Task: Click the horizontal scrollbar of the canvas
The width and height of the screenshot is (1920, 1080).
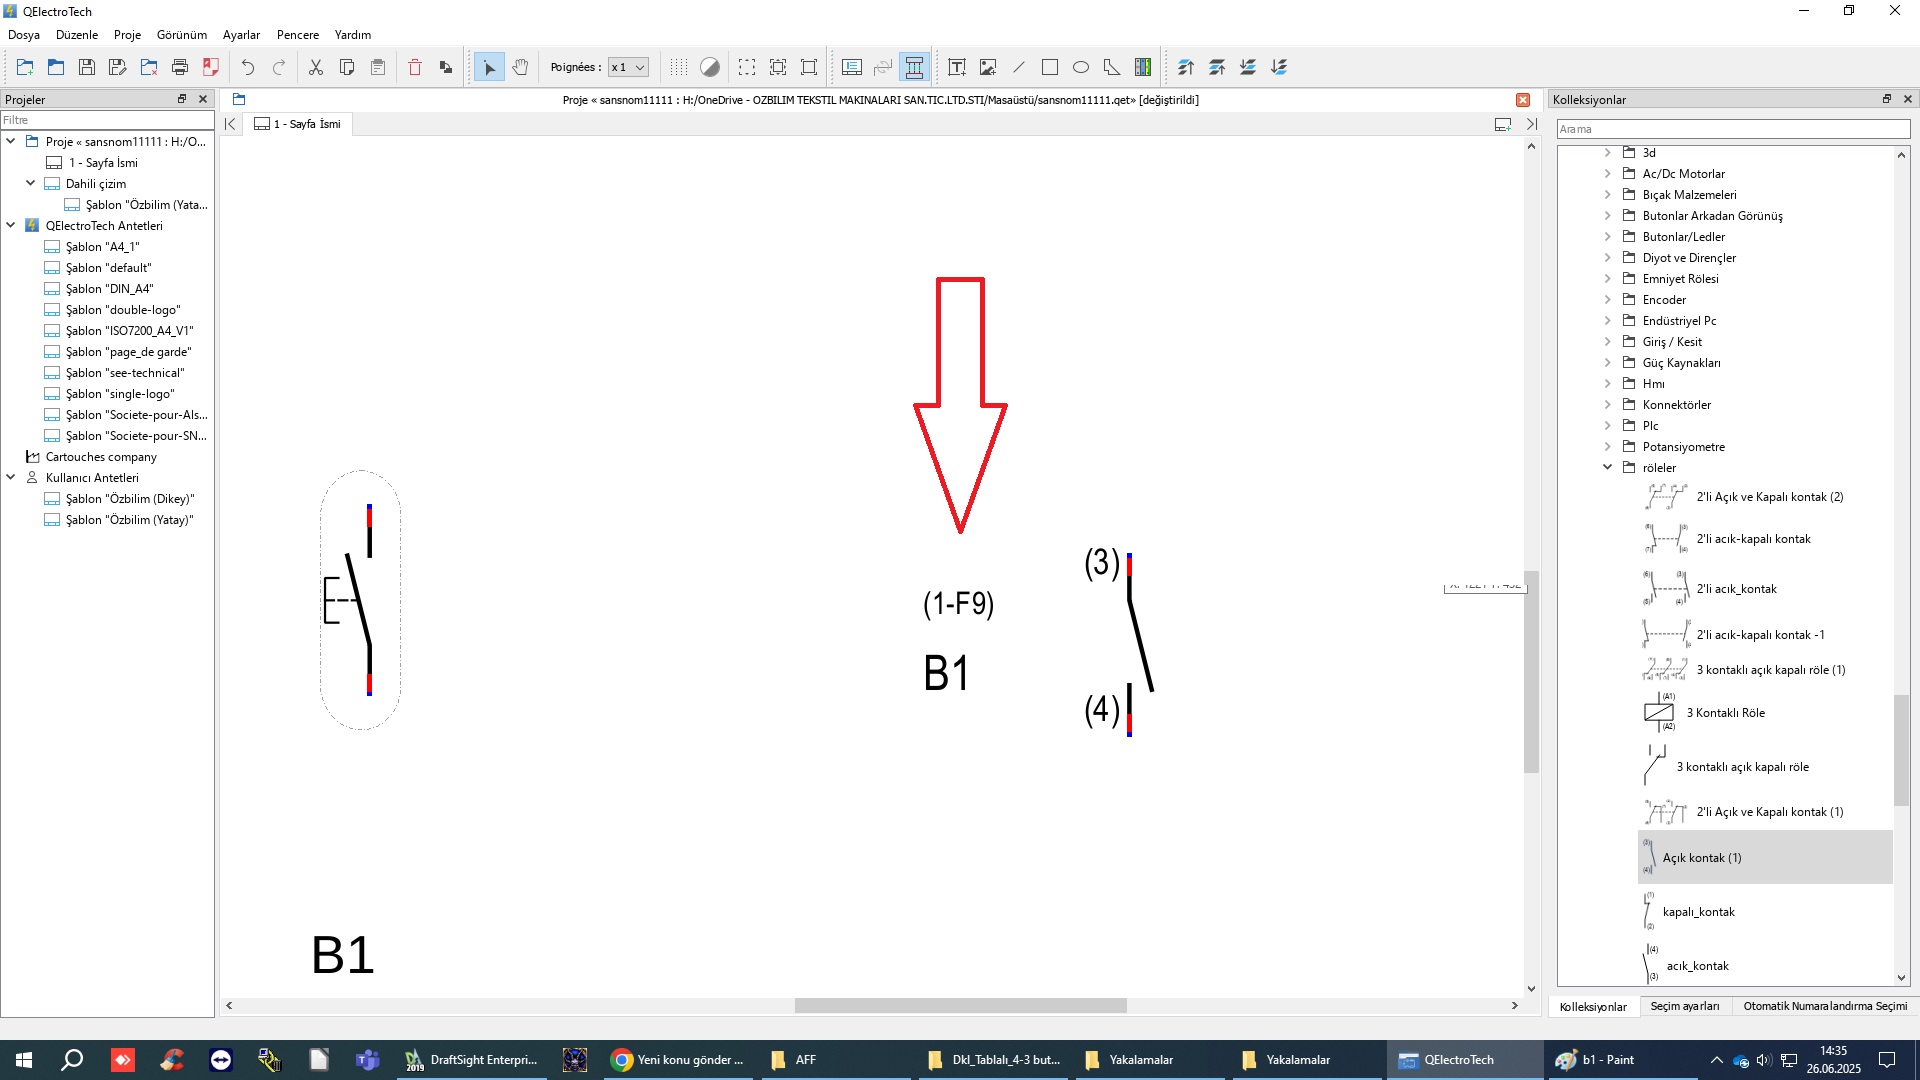Action: tap(960, 1005)
